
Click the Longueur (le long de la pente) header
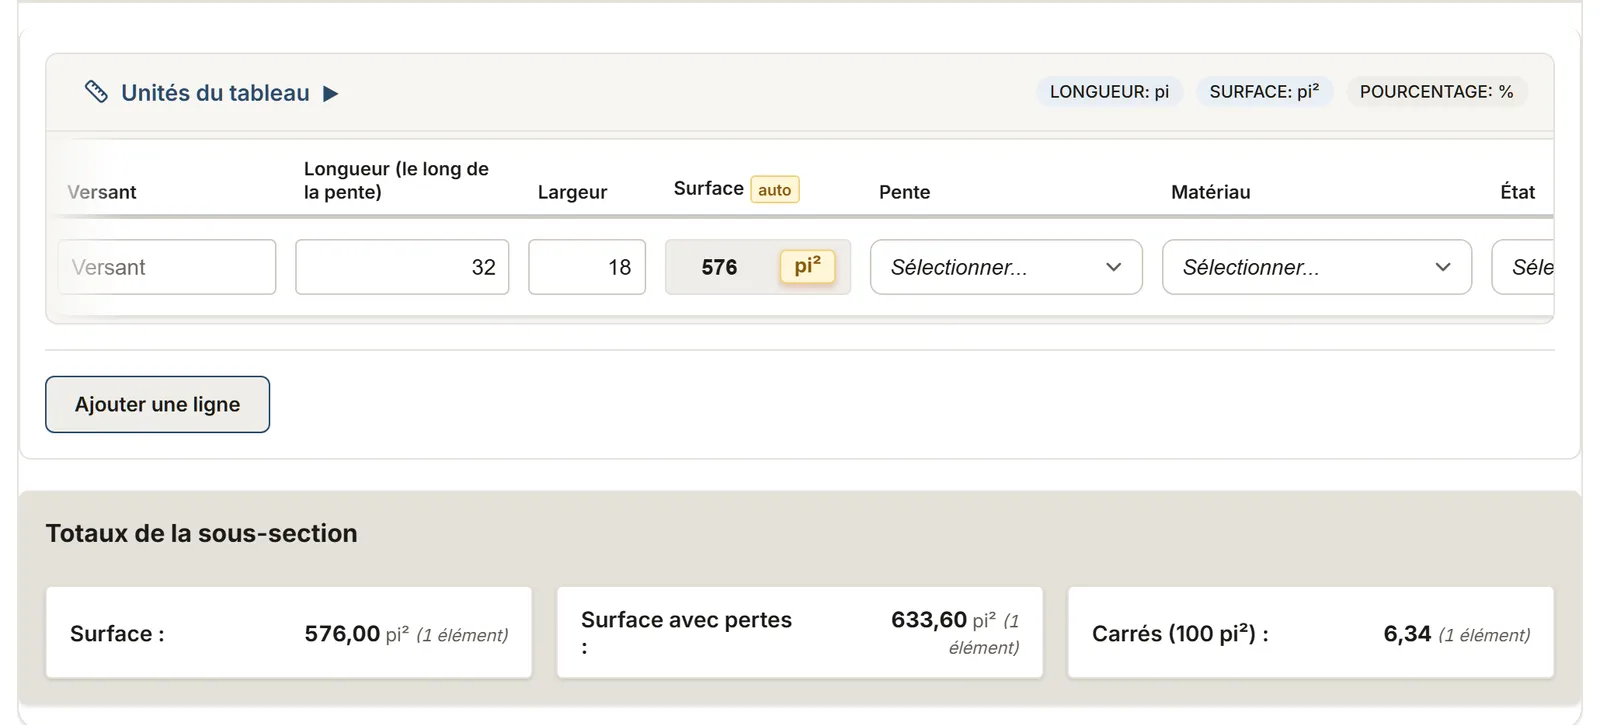tap(396, 180)
